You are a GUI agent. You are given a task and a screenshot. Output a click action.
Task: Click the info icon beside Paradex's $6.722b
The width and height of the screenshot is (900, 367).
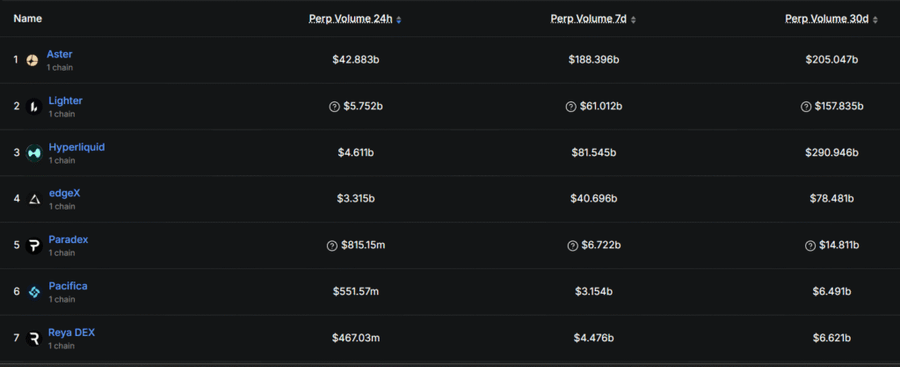coord(572,246)
